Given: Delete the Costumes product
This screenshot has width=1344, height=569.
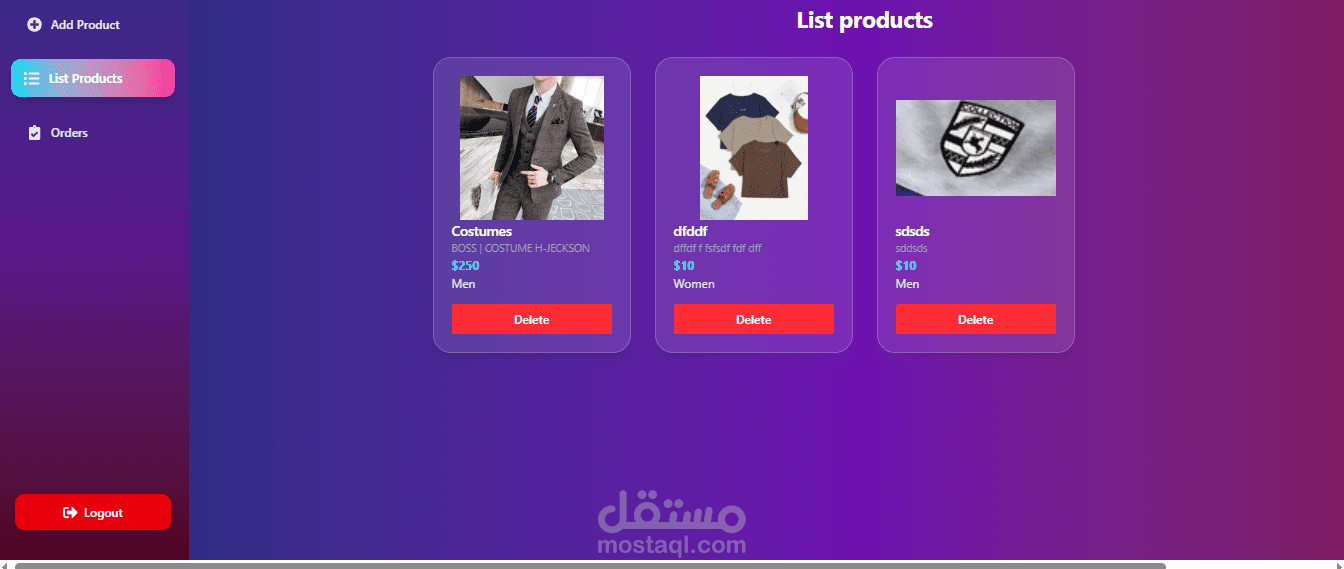Looking at the screenshot, I should pos(532,319).
